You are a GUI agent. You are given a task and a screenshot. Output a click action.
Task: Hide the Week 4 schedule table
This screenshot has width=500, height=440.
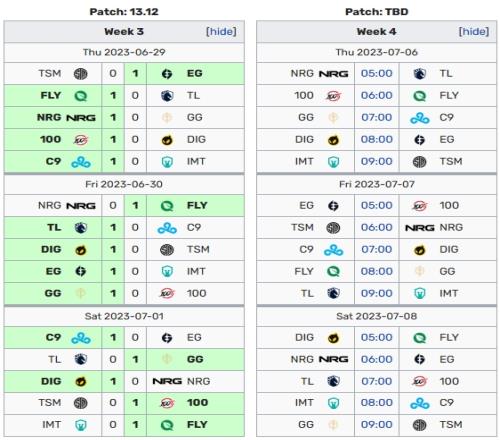474,32
